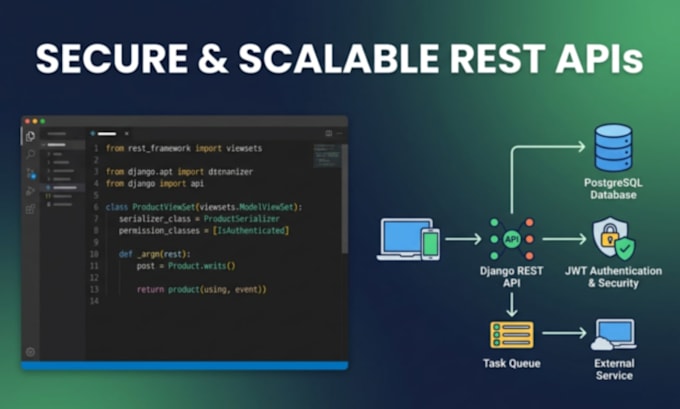Screen dimensions: 680x409
Task: Select the highlighted file in the explorer tree
Action: (63, 188)
